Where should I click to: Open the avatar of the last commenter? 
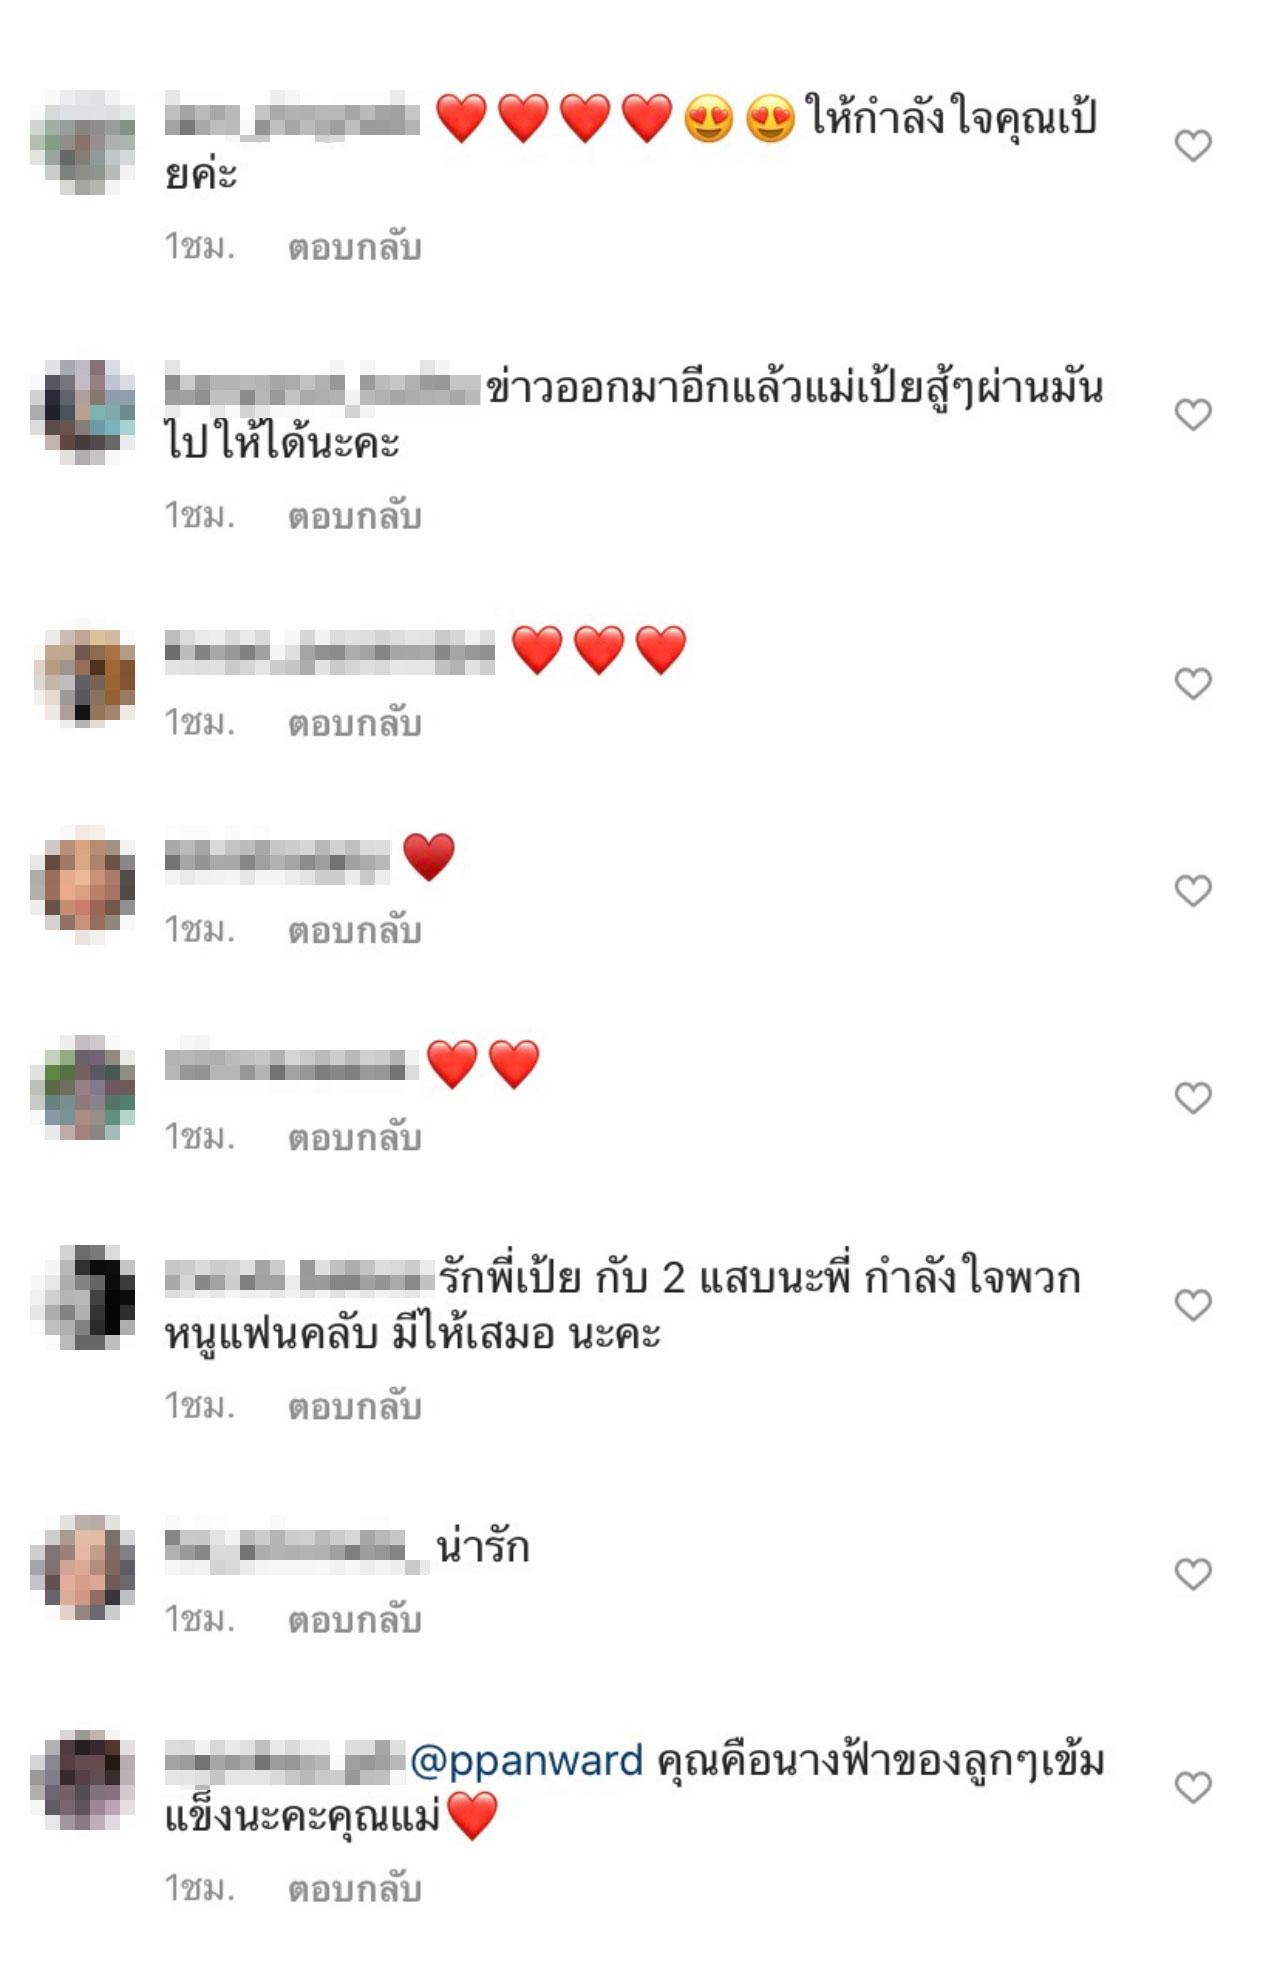click(x=84, y=1781)
